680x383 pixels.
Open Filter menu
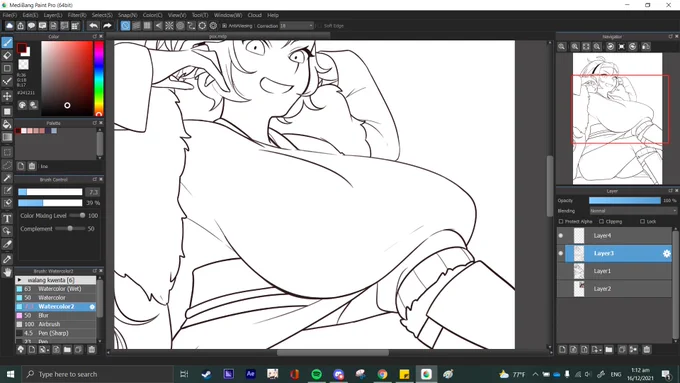[x=77, y=15]
